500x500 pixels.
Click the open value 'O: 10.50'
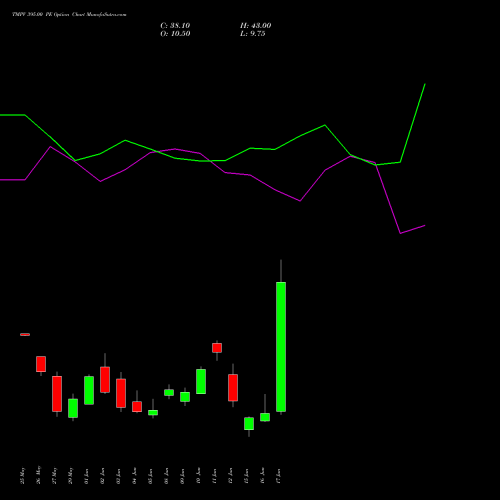[175, 34]
